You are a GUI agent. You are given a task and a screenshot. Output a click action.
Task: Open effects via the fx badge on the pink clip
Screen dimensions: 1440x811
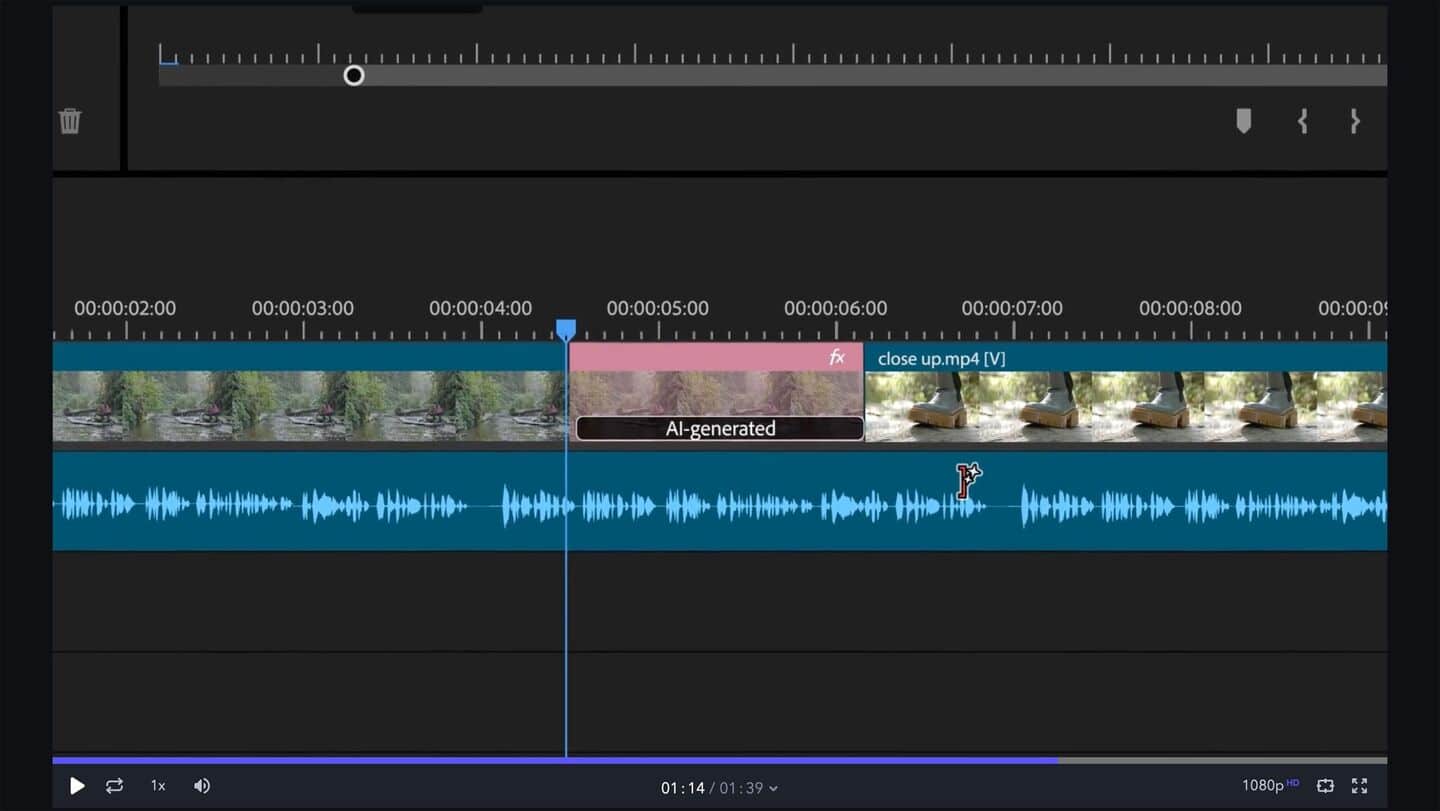click(838, 357)
